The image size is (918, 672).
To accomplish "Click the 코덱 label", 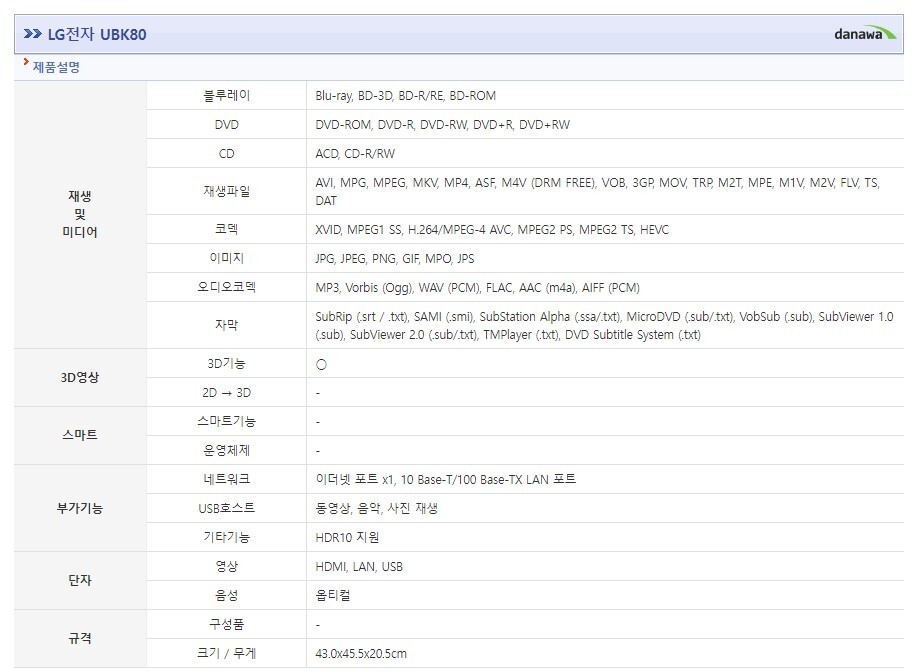I will tap(227, 229).
